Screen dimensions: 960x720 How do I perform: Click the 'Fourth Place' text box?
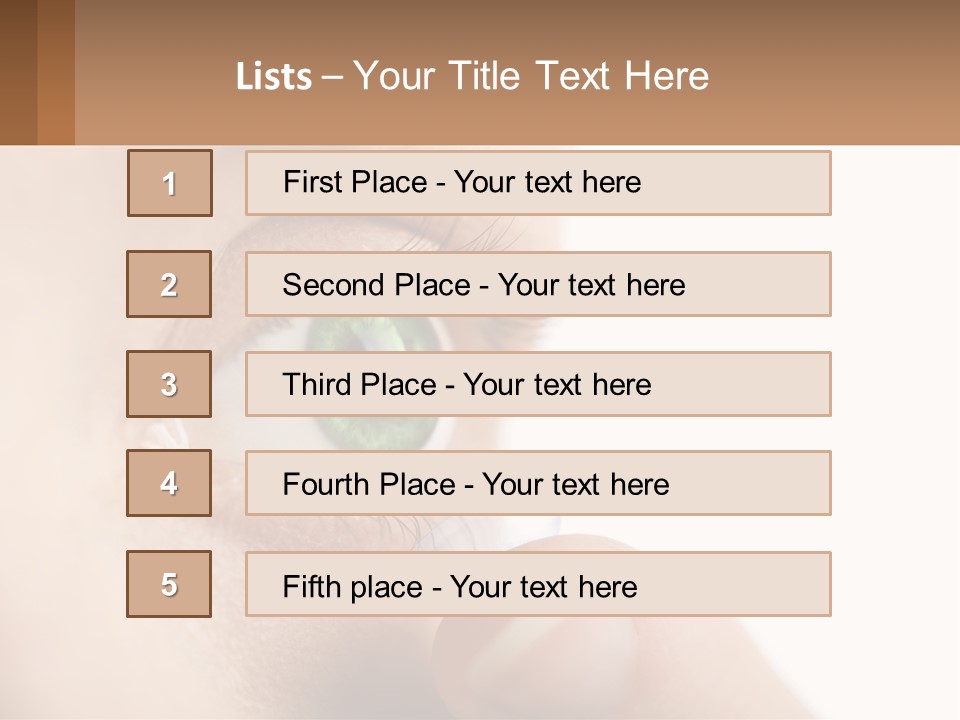point(538,483)
